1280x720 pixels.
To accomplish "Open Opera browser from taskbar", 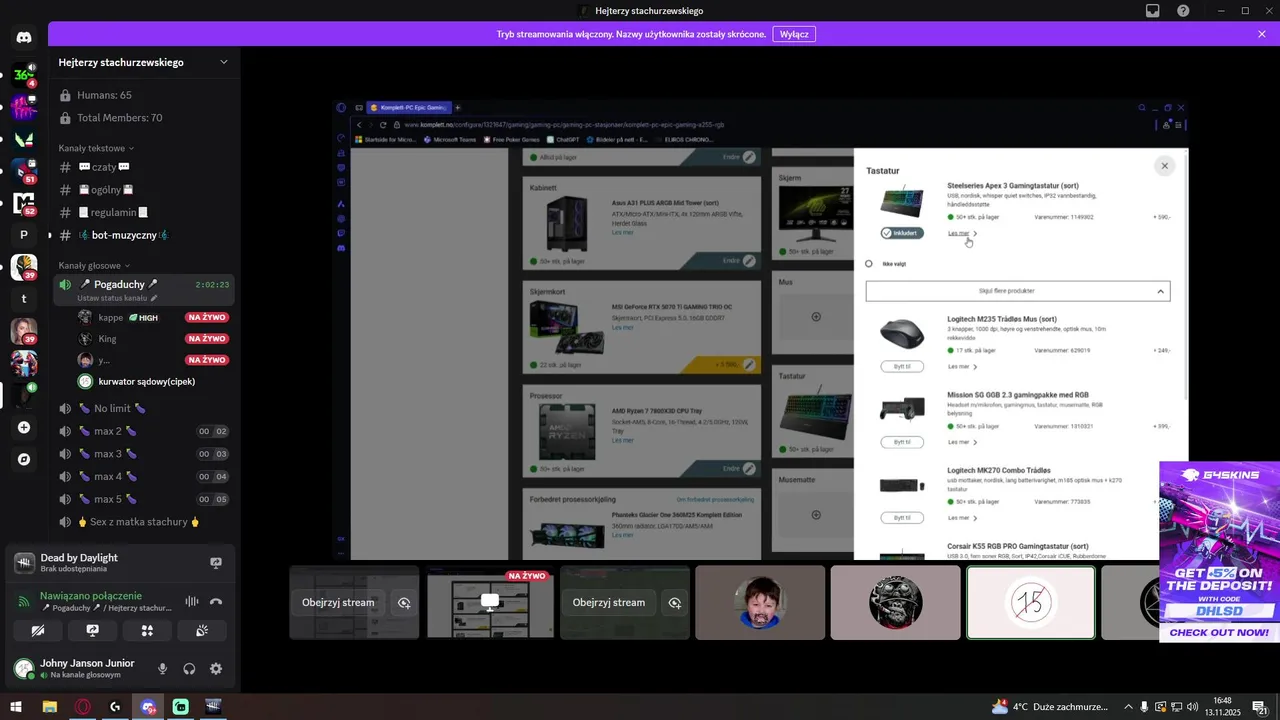I will [83, 706].
